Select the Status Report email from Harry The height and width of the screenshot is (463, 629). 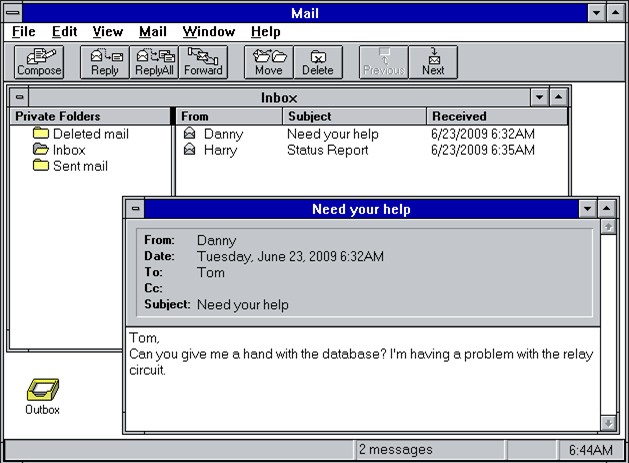click(x=327, y=150)
